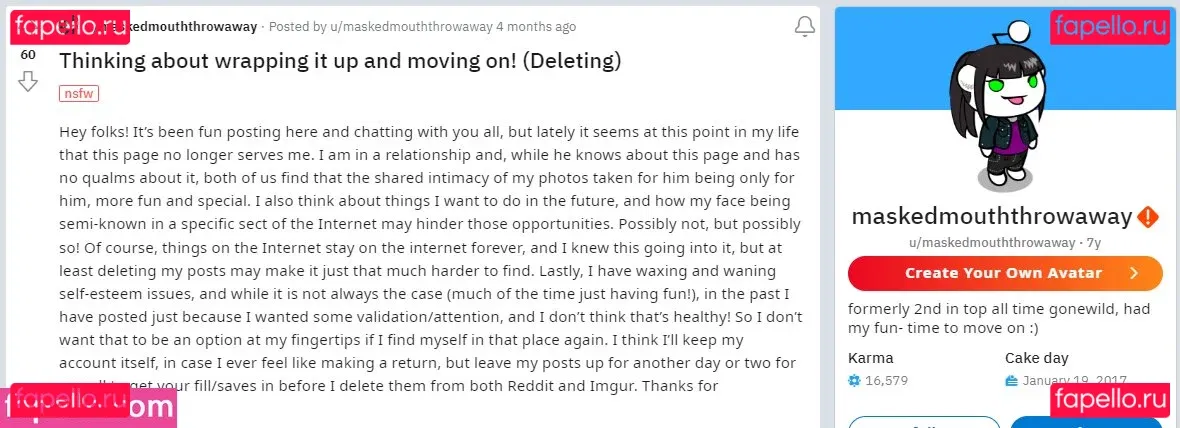Click the red nsfw tag
1180x428 pixels.
click(x=79, y=93)
